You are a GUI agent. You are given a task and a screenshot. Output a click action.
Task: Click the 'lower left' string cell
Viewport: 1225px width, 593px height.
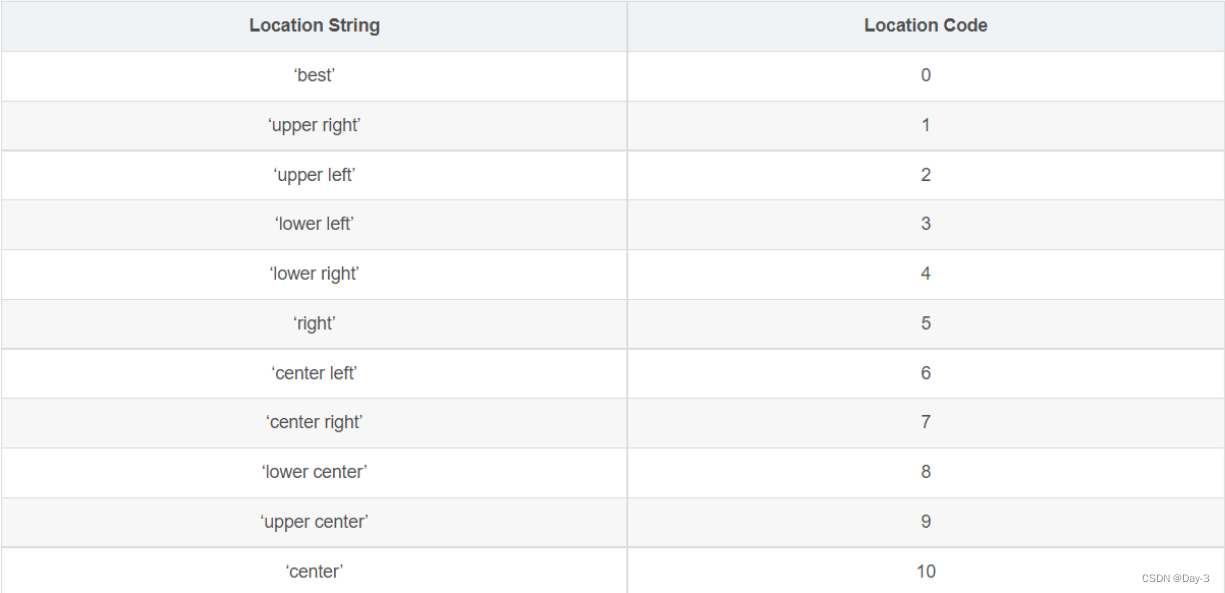314,224
